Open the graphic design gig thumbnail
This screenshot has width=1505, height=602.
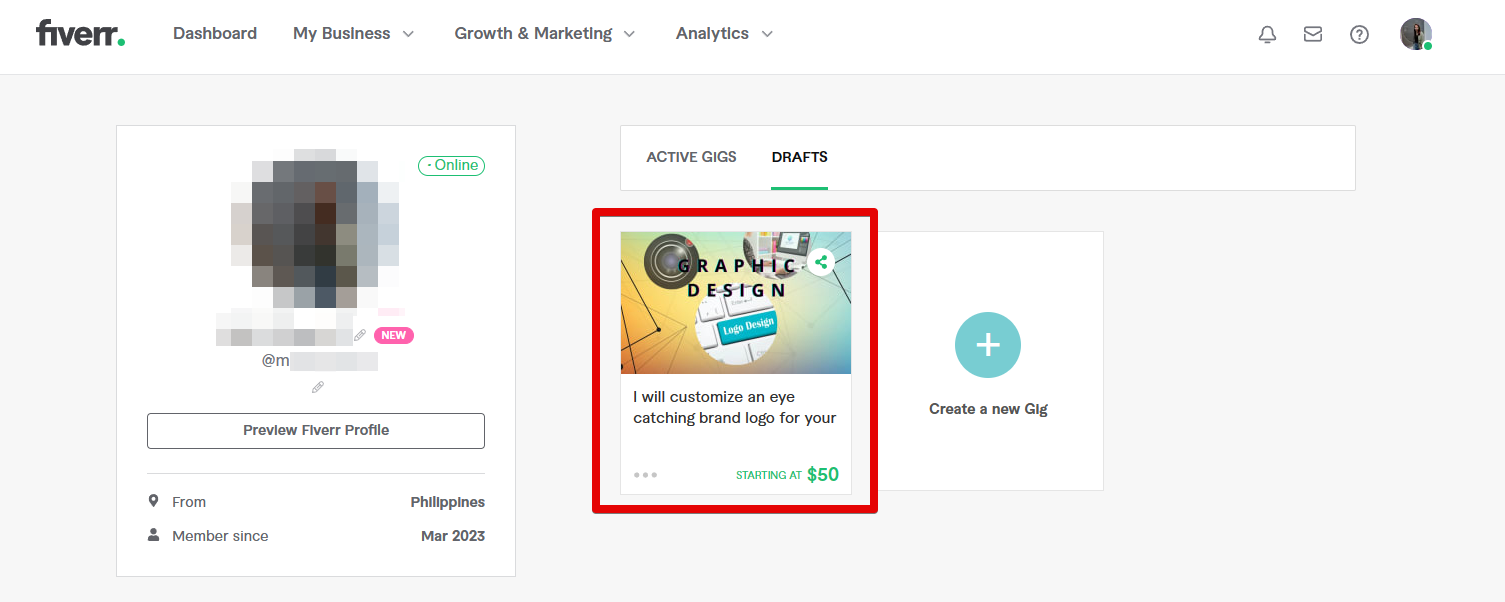click(736, 302)
